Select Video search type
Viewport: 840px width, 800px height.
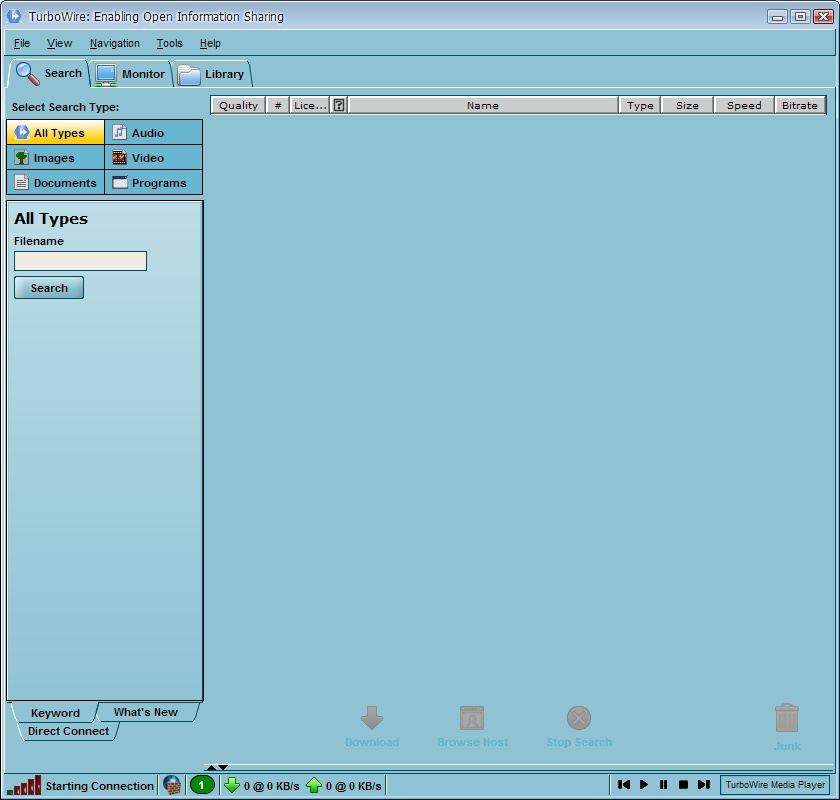154,158
